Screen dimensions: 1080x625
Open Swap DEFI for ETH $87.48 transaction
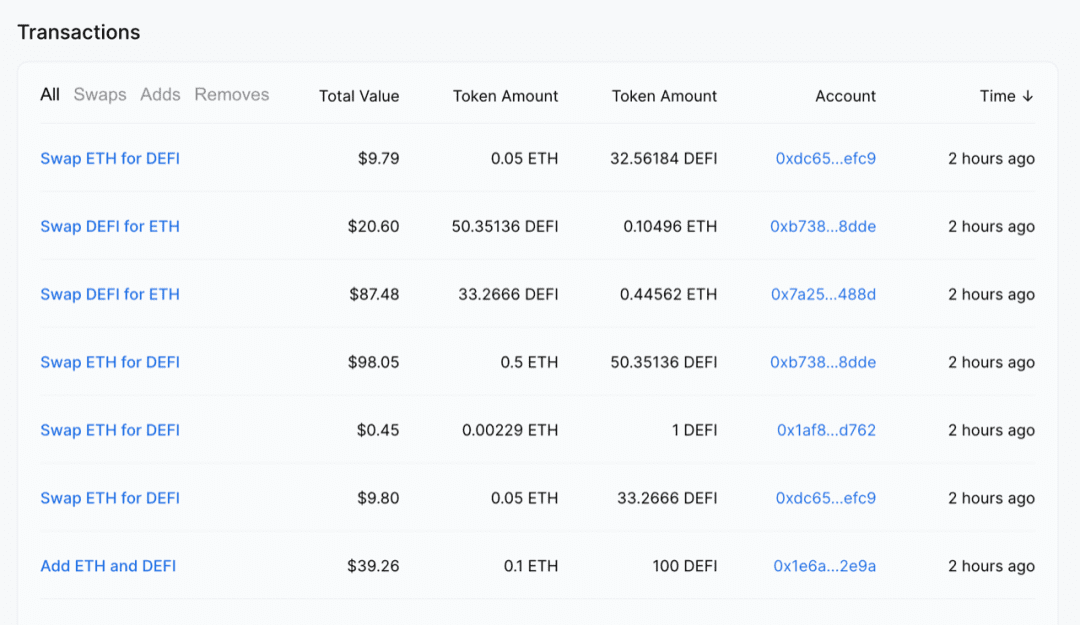(x=110, y=294)
